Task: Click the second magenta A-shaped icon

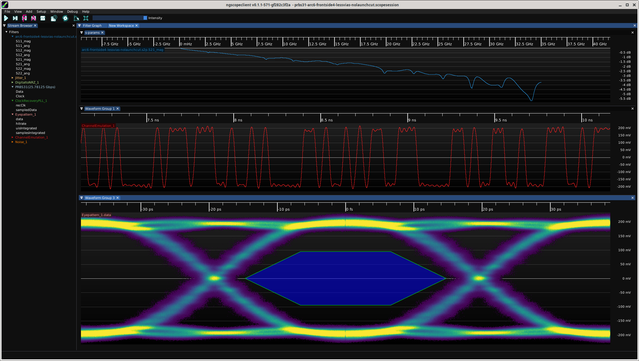Action: coord(33,18)
